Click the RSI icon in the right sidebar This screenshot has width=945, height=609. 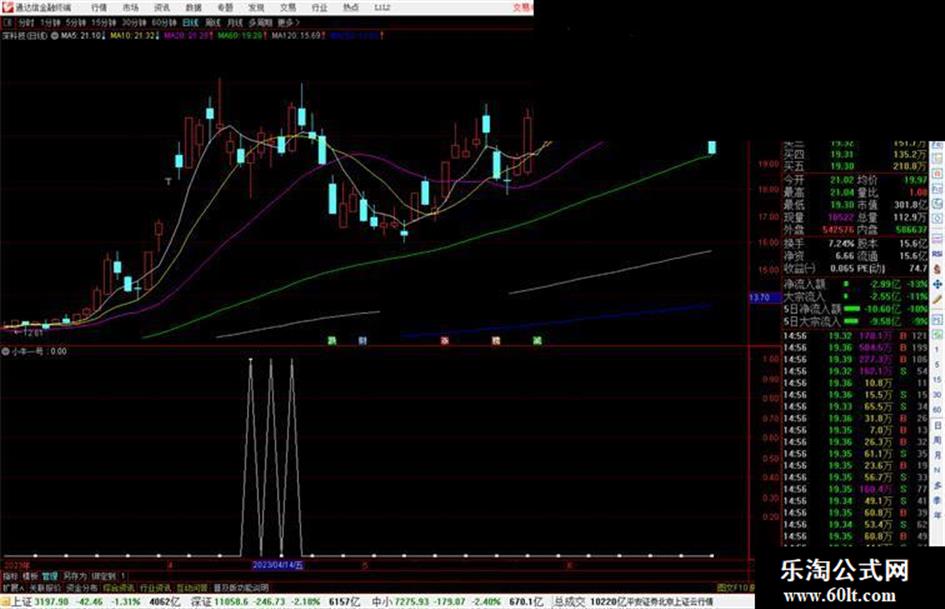click(x=937, y=254)
